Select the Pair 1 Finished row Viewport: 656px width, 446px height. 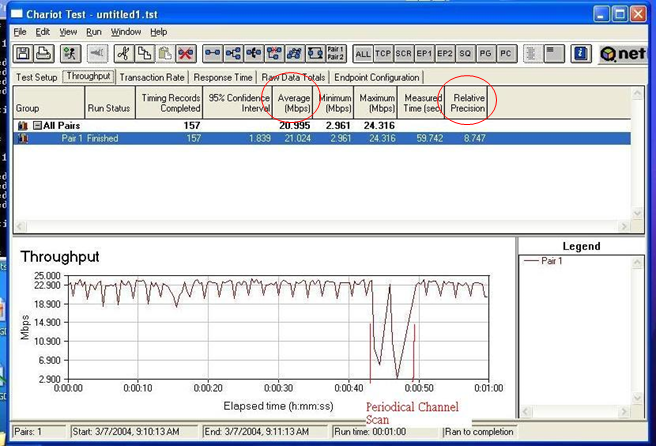tap(322, 138)
